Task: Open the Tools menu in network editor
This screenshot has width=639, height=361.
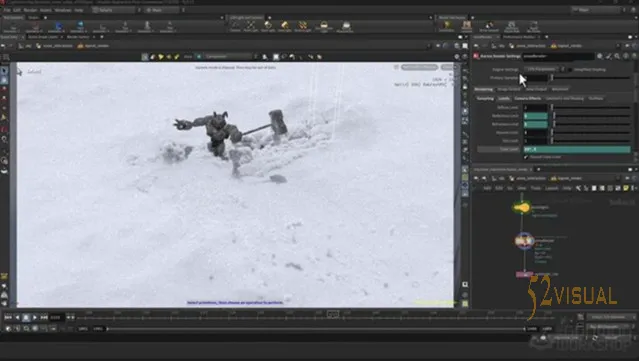Action: [535, 188]
